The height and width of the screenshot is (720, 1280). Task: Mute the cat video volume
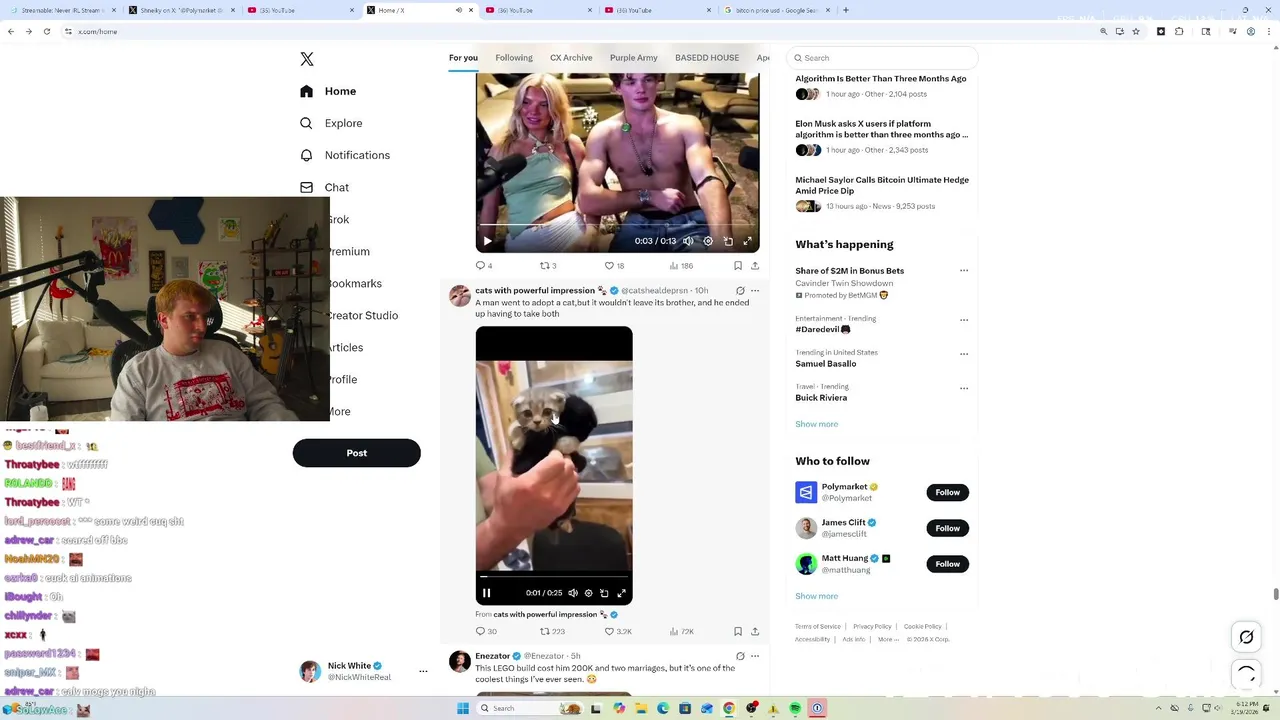click(573, 593)
